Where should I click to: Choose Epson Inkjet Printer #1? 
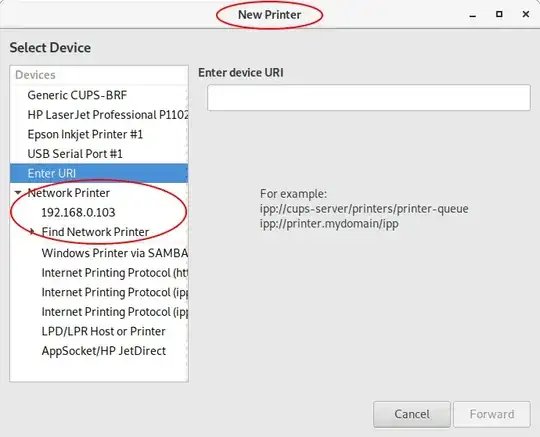(x=99, y=134)
